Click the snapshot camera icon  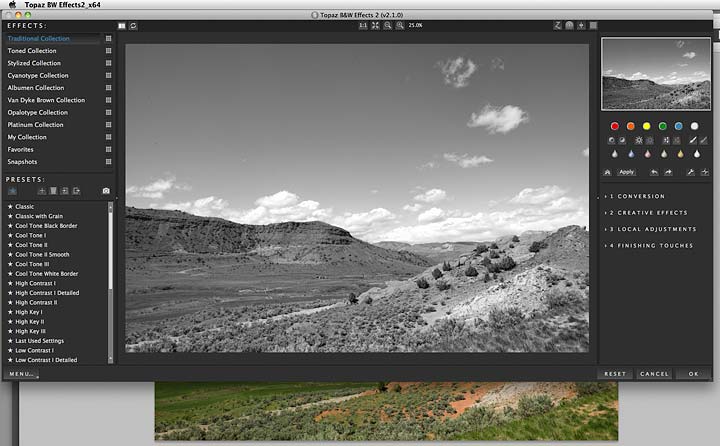[106, 191]
